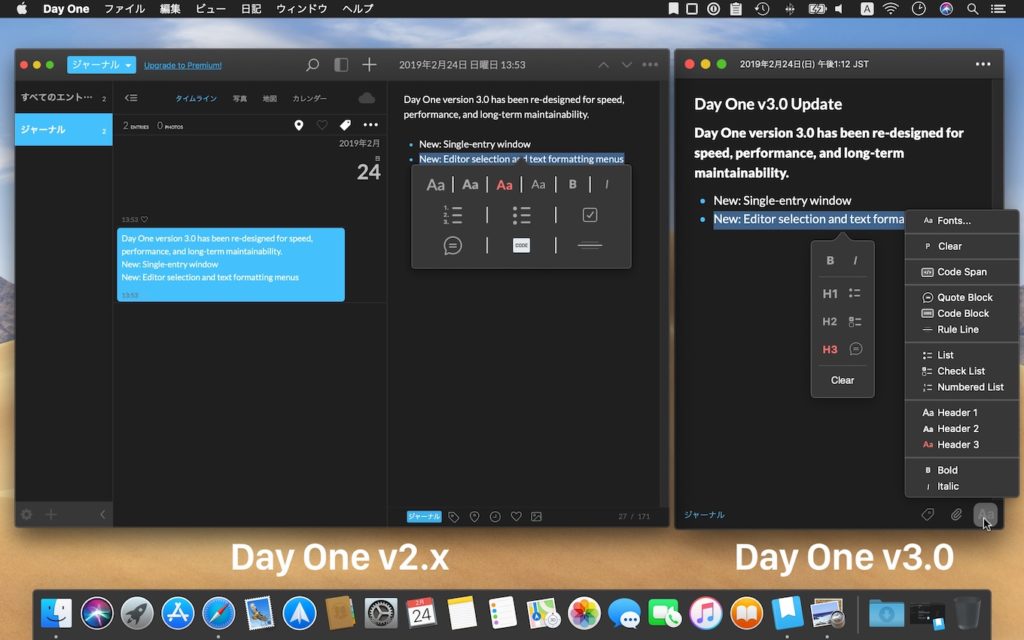The image size is (1024, 640).
Task: Click Clear in v3 formatting popup
Action: 842,380
